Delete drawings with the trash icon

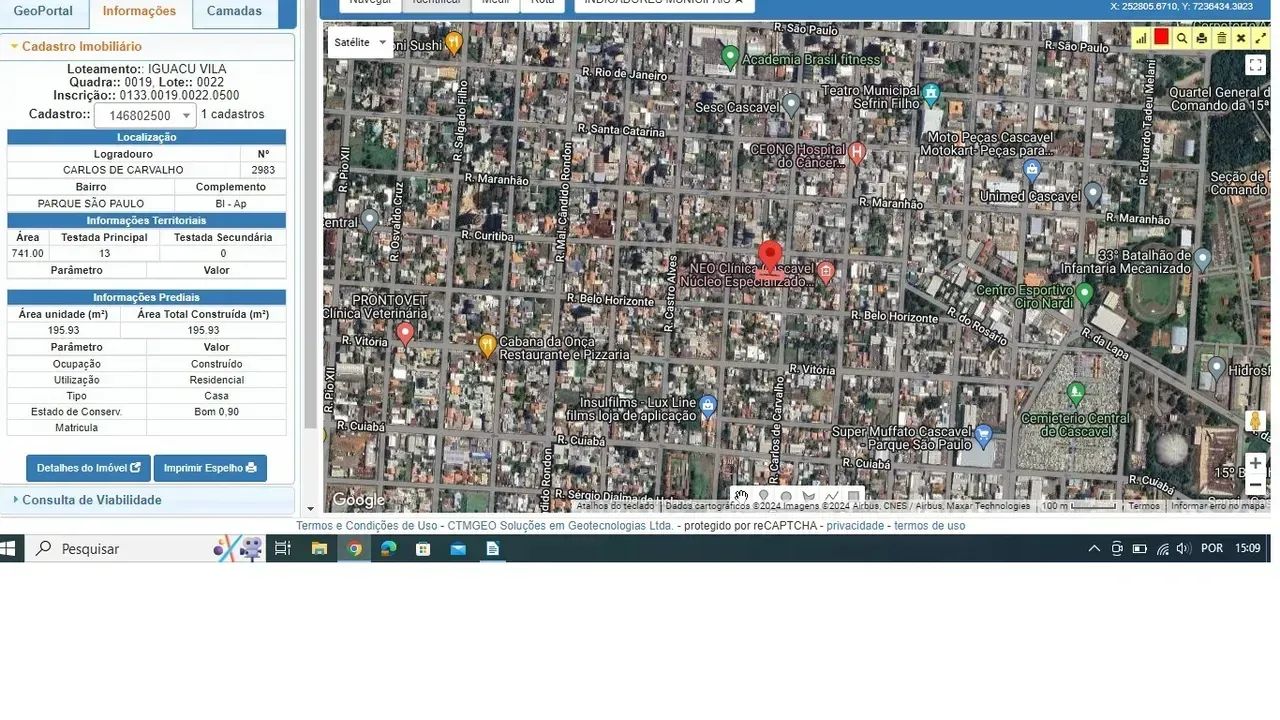(1221, 38)
